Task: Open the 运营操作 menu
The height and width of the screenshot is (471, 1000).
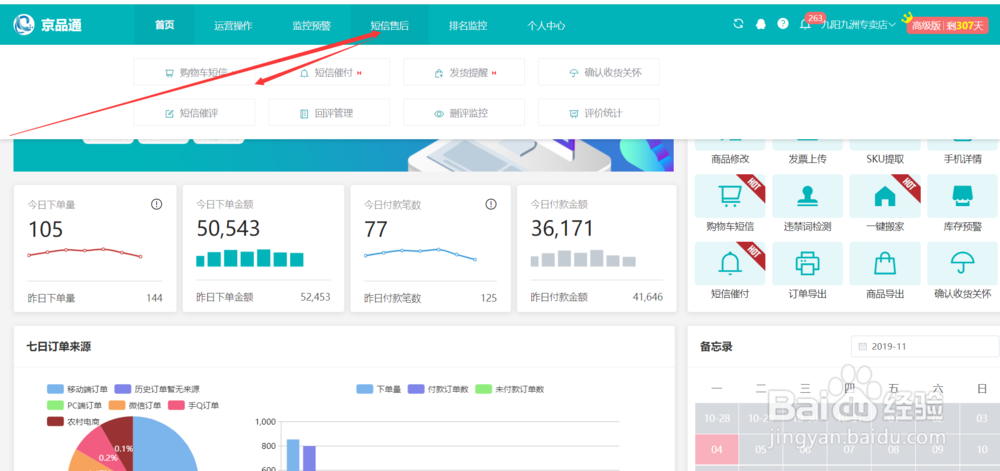Action: [x=233, y=26]
